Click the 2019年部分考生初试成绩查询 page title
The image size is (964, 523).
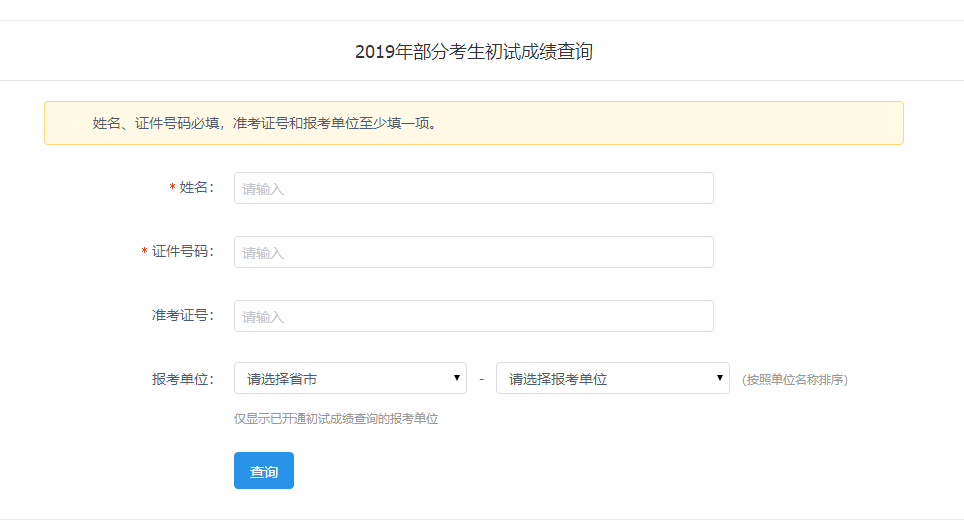[x=474, y=52]
